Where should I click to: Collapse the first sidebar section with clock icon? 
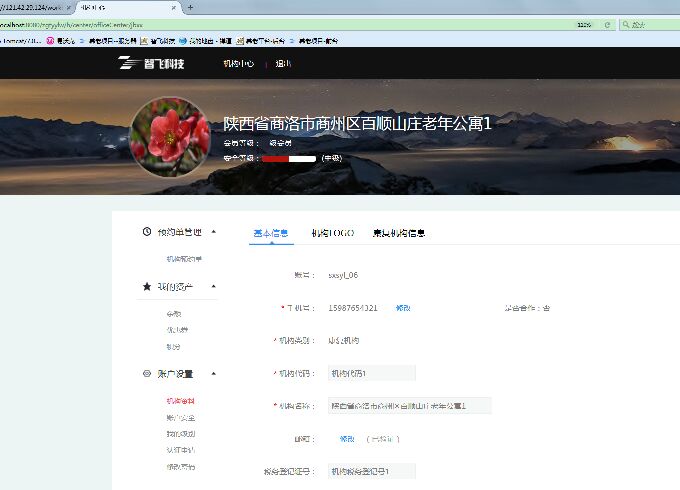tap(213, 231)
